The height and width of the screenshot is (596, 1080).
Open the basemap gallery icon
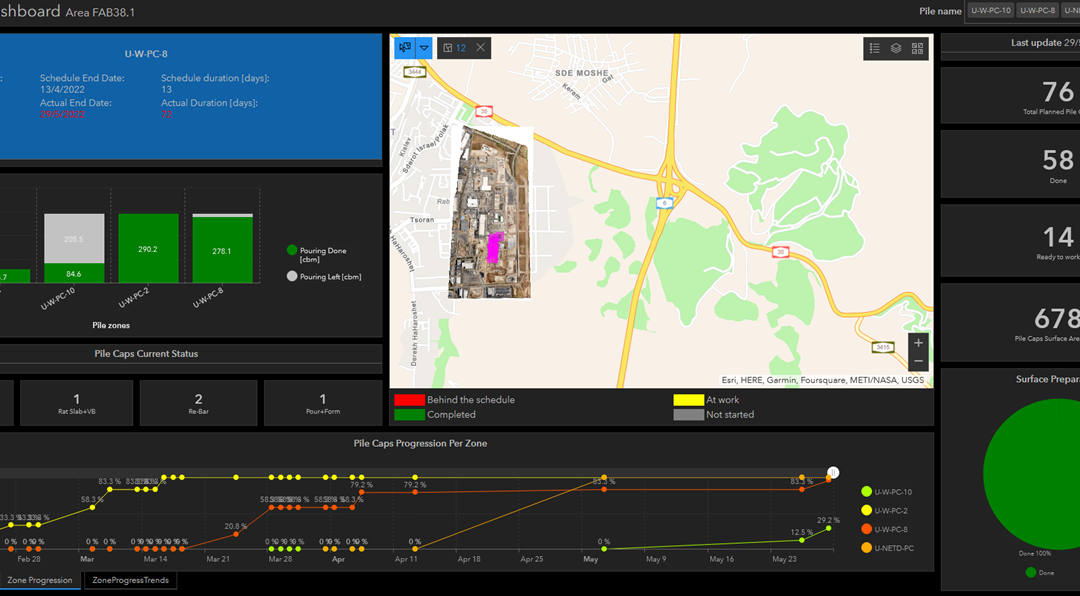coord(917,48)
